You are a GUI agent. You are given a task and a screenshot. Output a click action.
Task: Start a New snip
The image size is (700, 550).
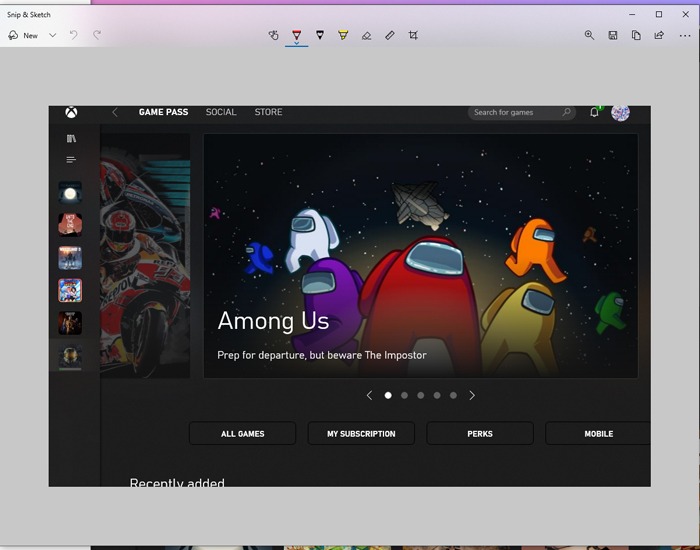click(x=23, y=35)
